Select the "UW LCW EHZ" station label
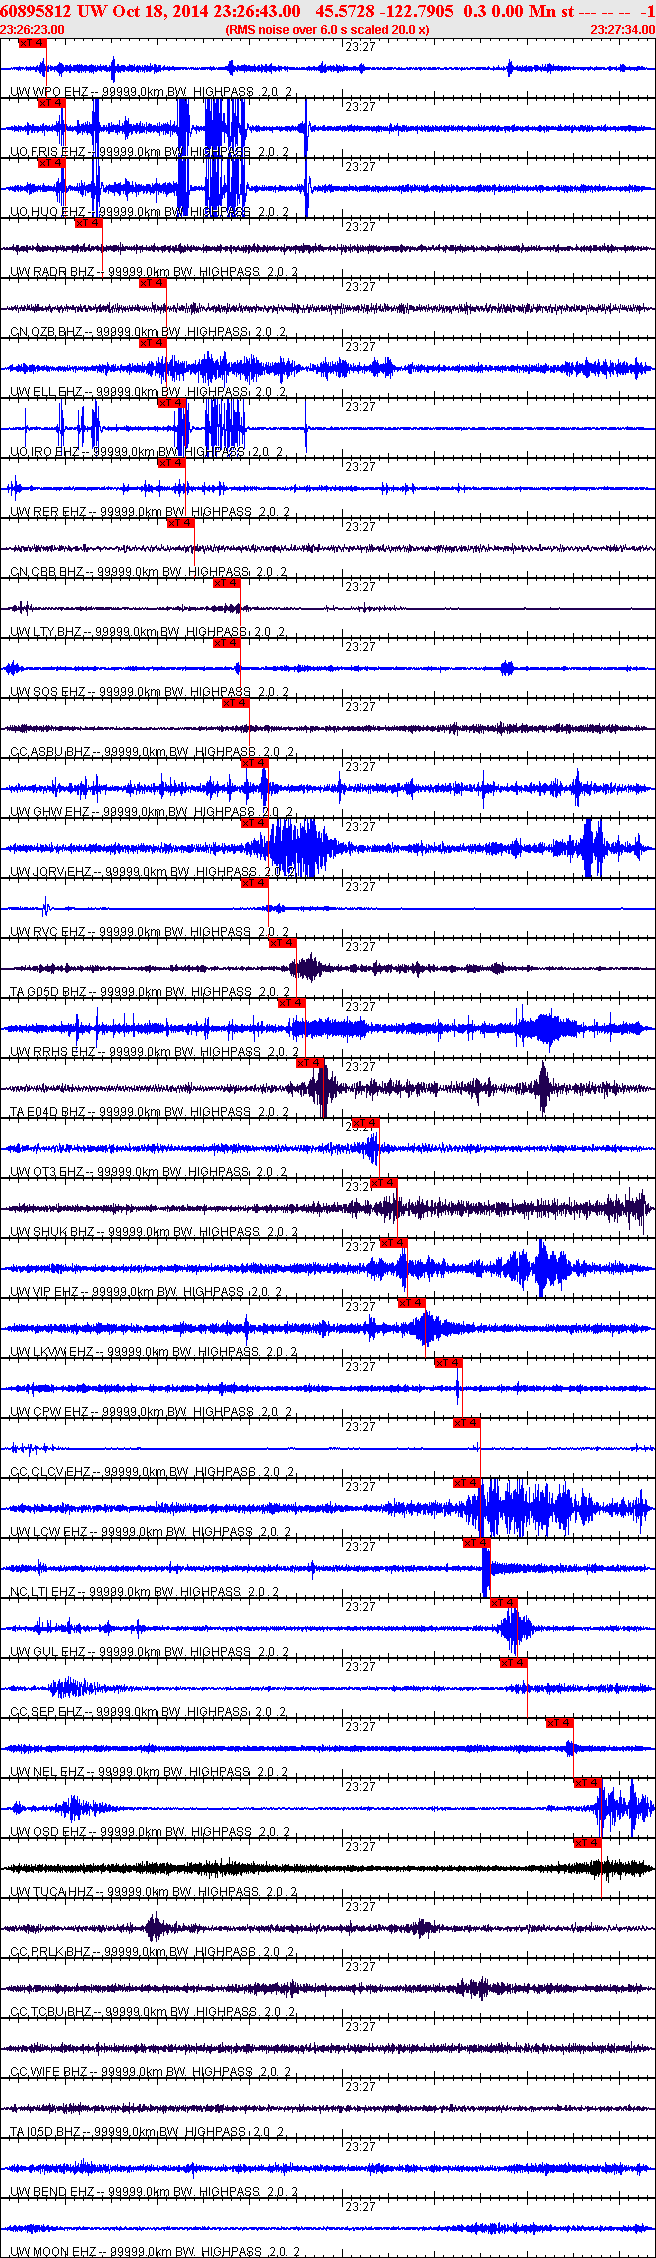The image size is (656, 2258). coord(49,1532)
